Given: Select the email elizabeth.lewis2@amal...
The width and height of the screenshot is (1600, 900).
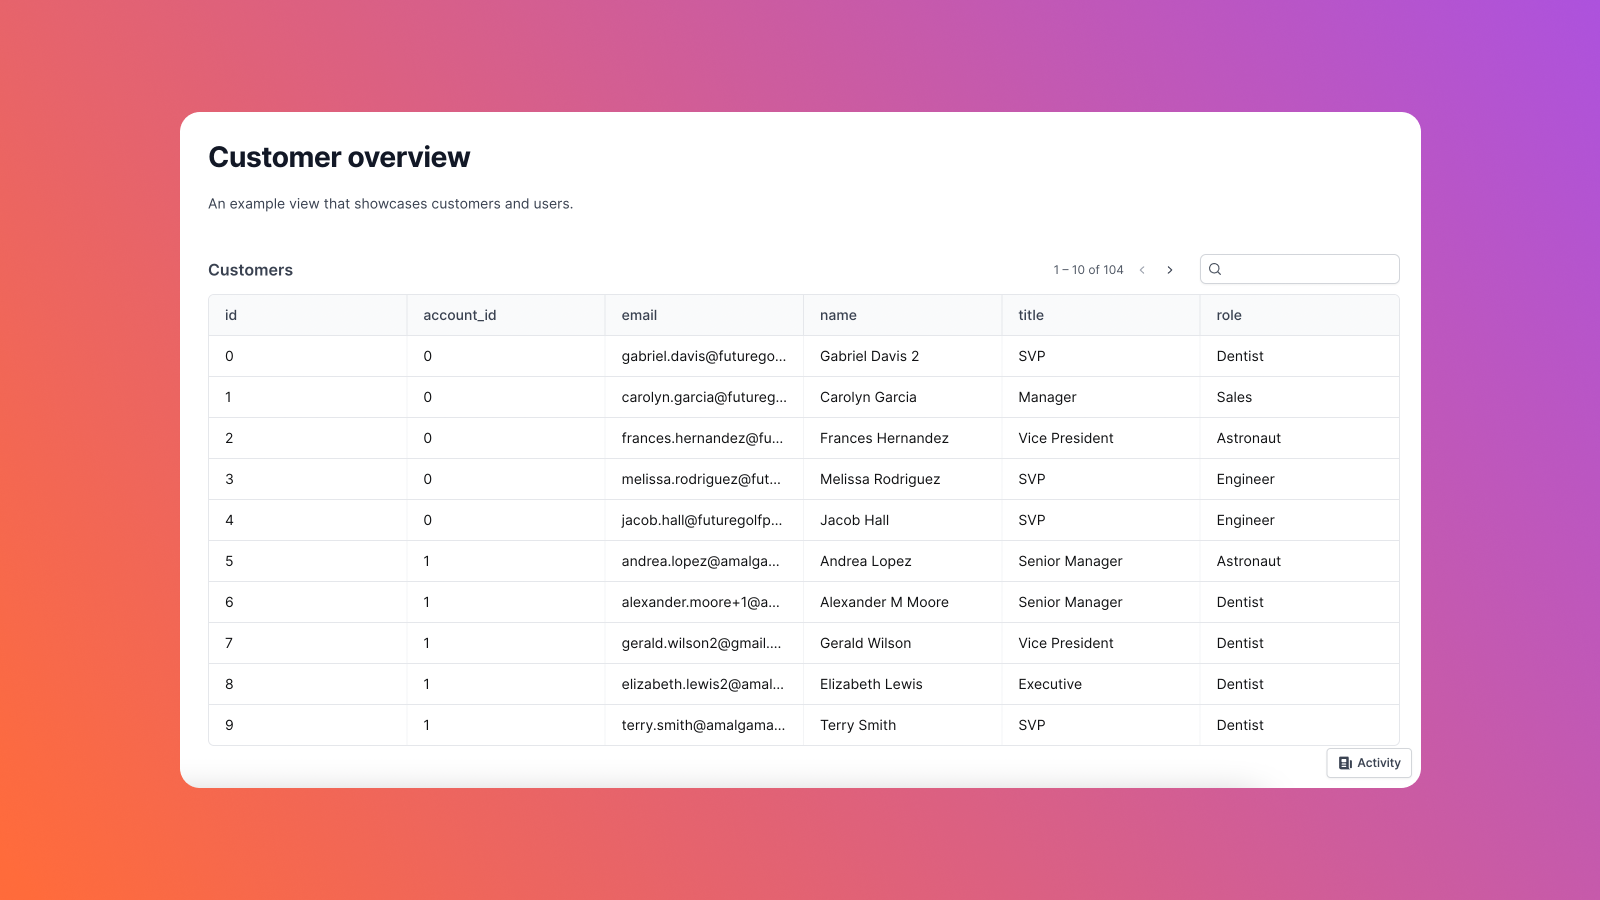Looking at the screenshot, I should 702,684.
